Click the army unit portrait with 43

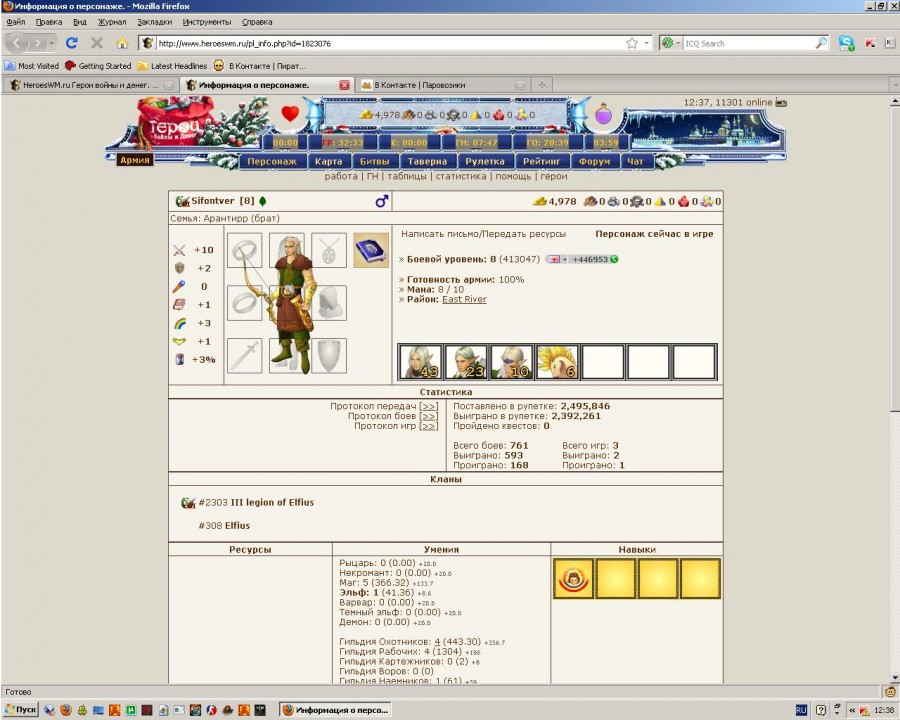(421, 362)
